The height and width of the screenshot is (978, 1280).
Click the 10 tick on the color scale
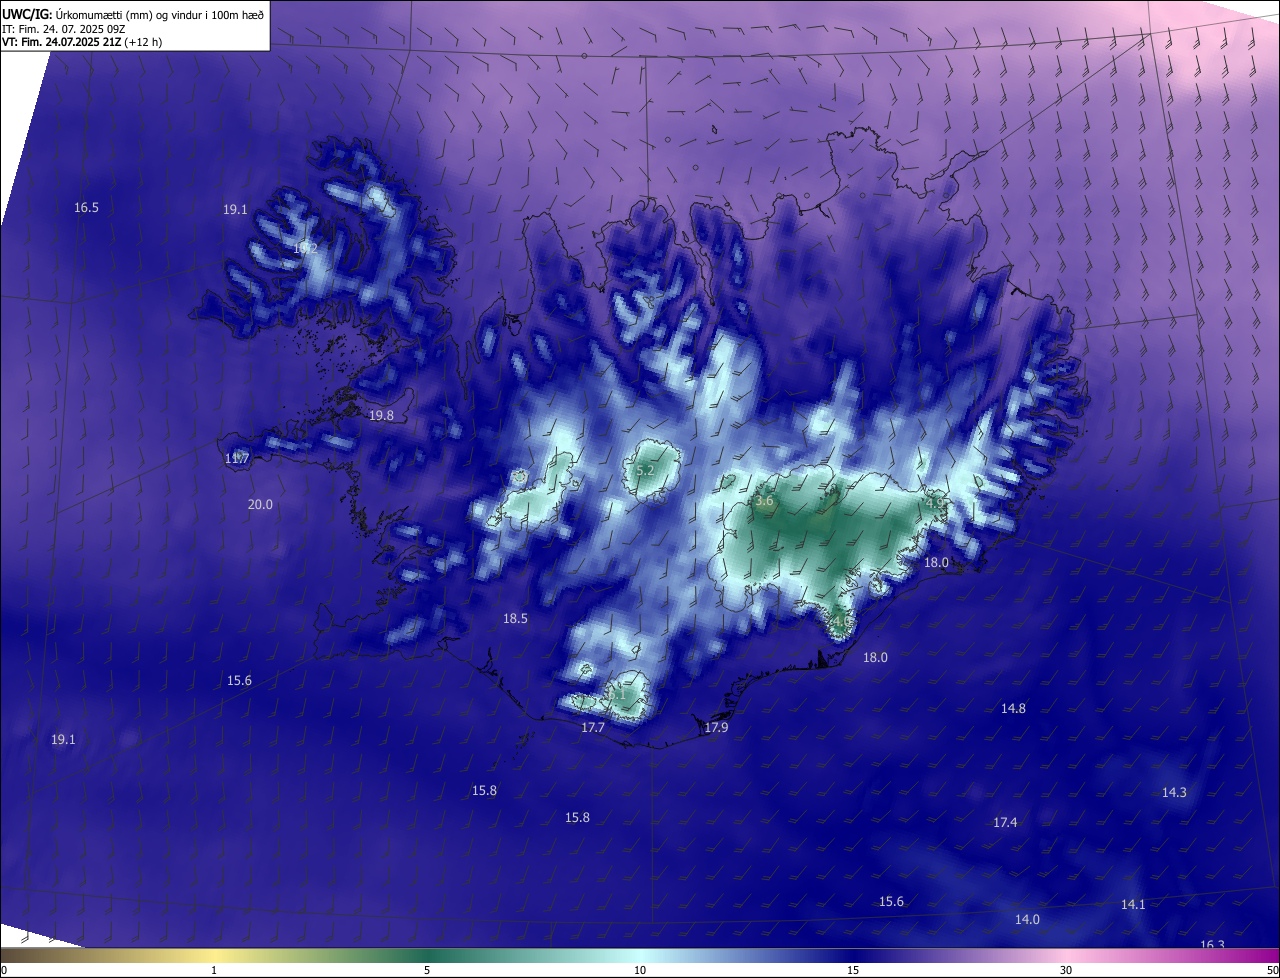pyautogui.click(x=640, y=971)
